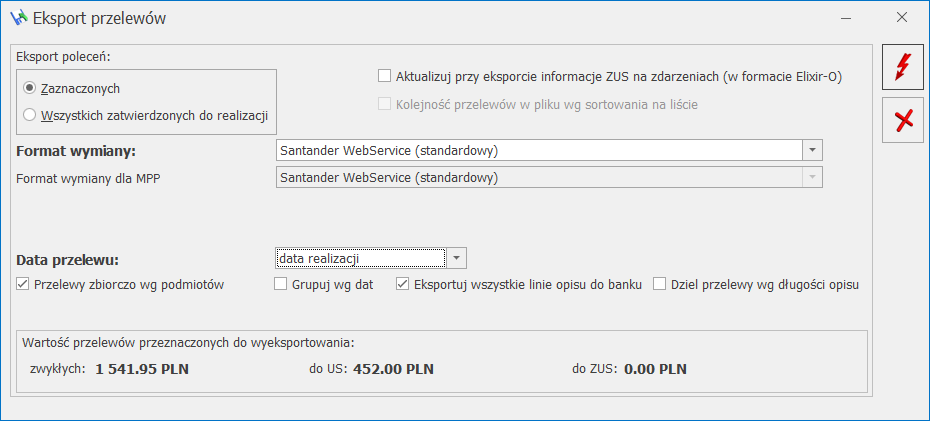Toggle Kolejność przelewów w pliku checkbox

pyautogui.click(x=385, y=104)
